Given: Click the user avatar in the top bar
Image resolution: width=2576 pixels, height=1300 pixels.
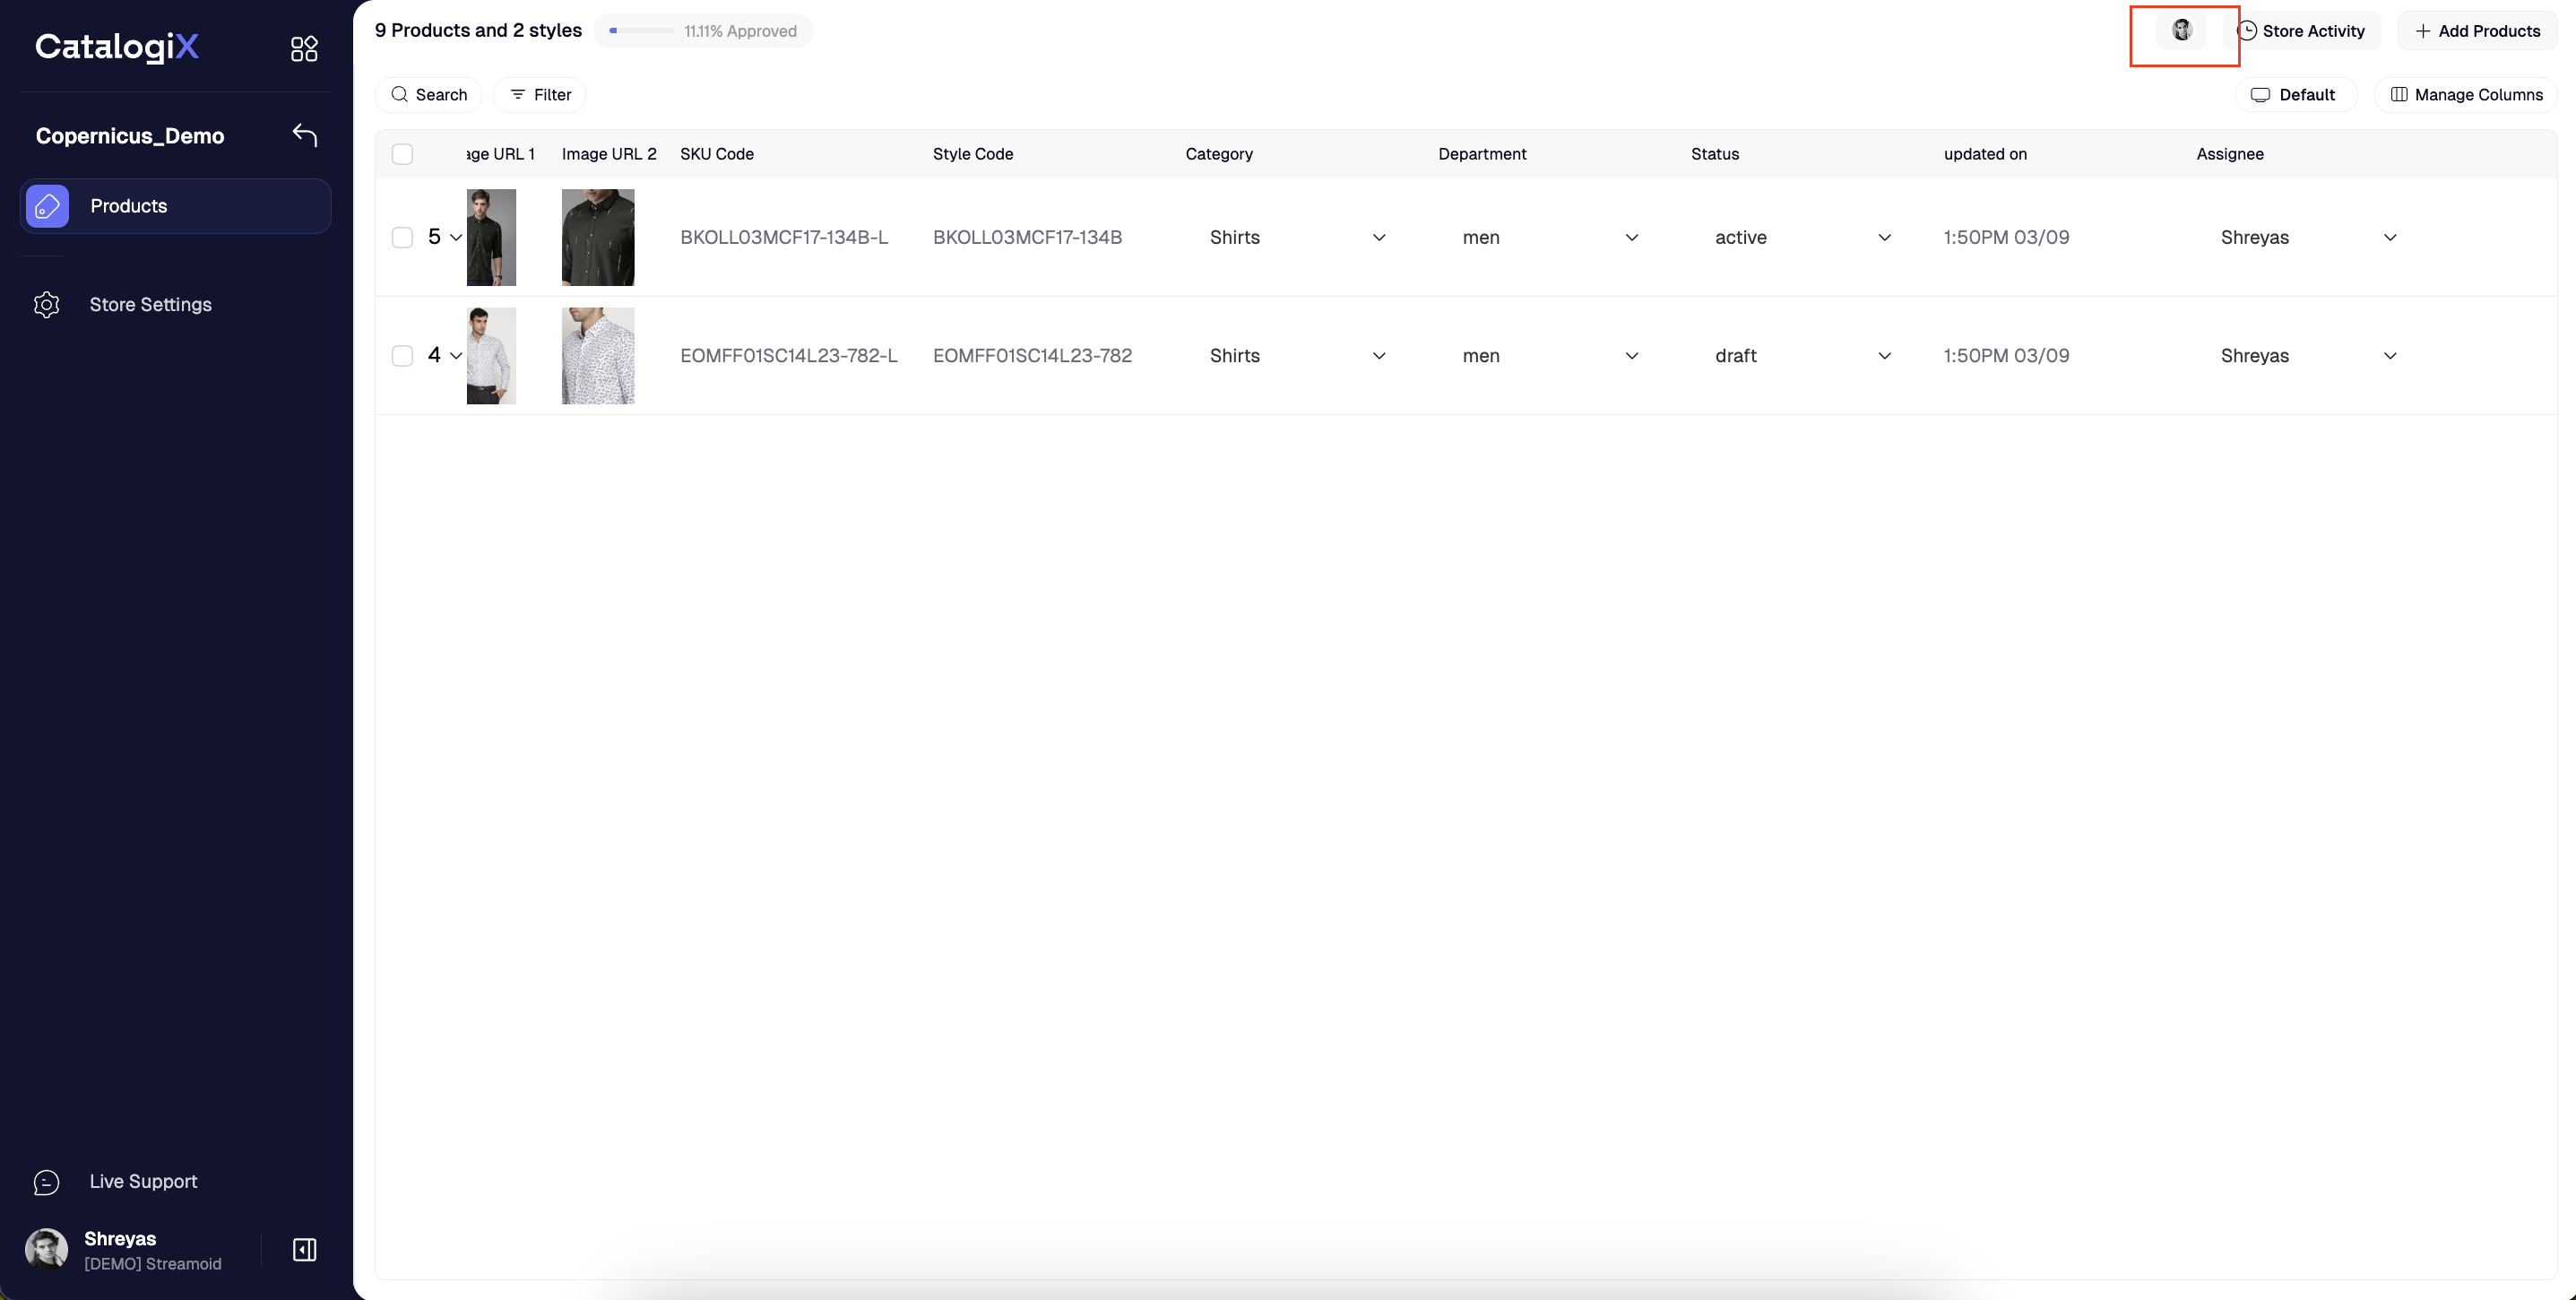Looking at the screenshot, I should tap(2182, 31).
